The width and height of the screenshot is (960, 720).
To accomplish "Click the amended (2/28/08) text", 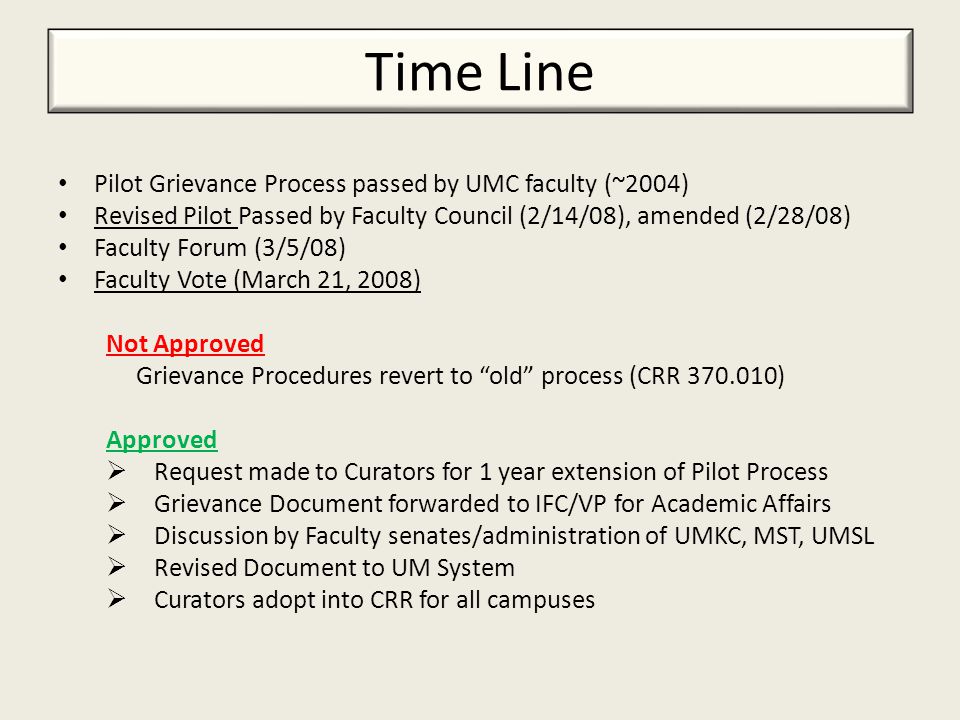I will point(744,216).
